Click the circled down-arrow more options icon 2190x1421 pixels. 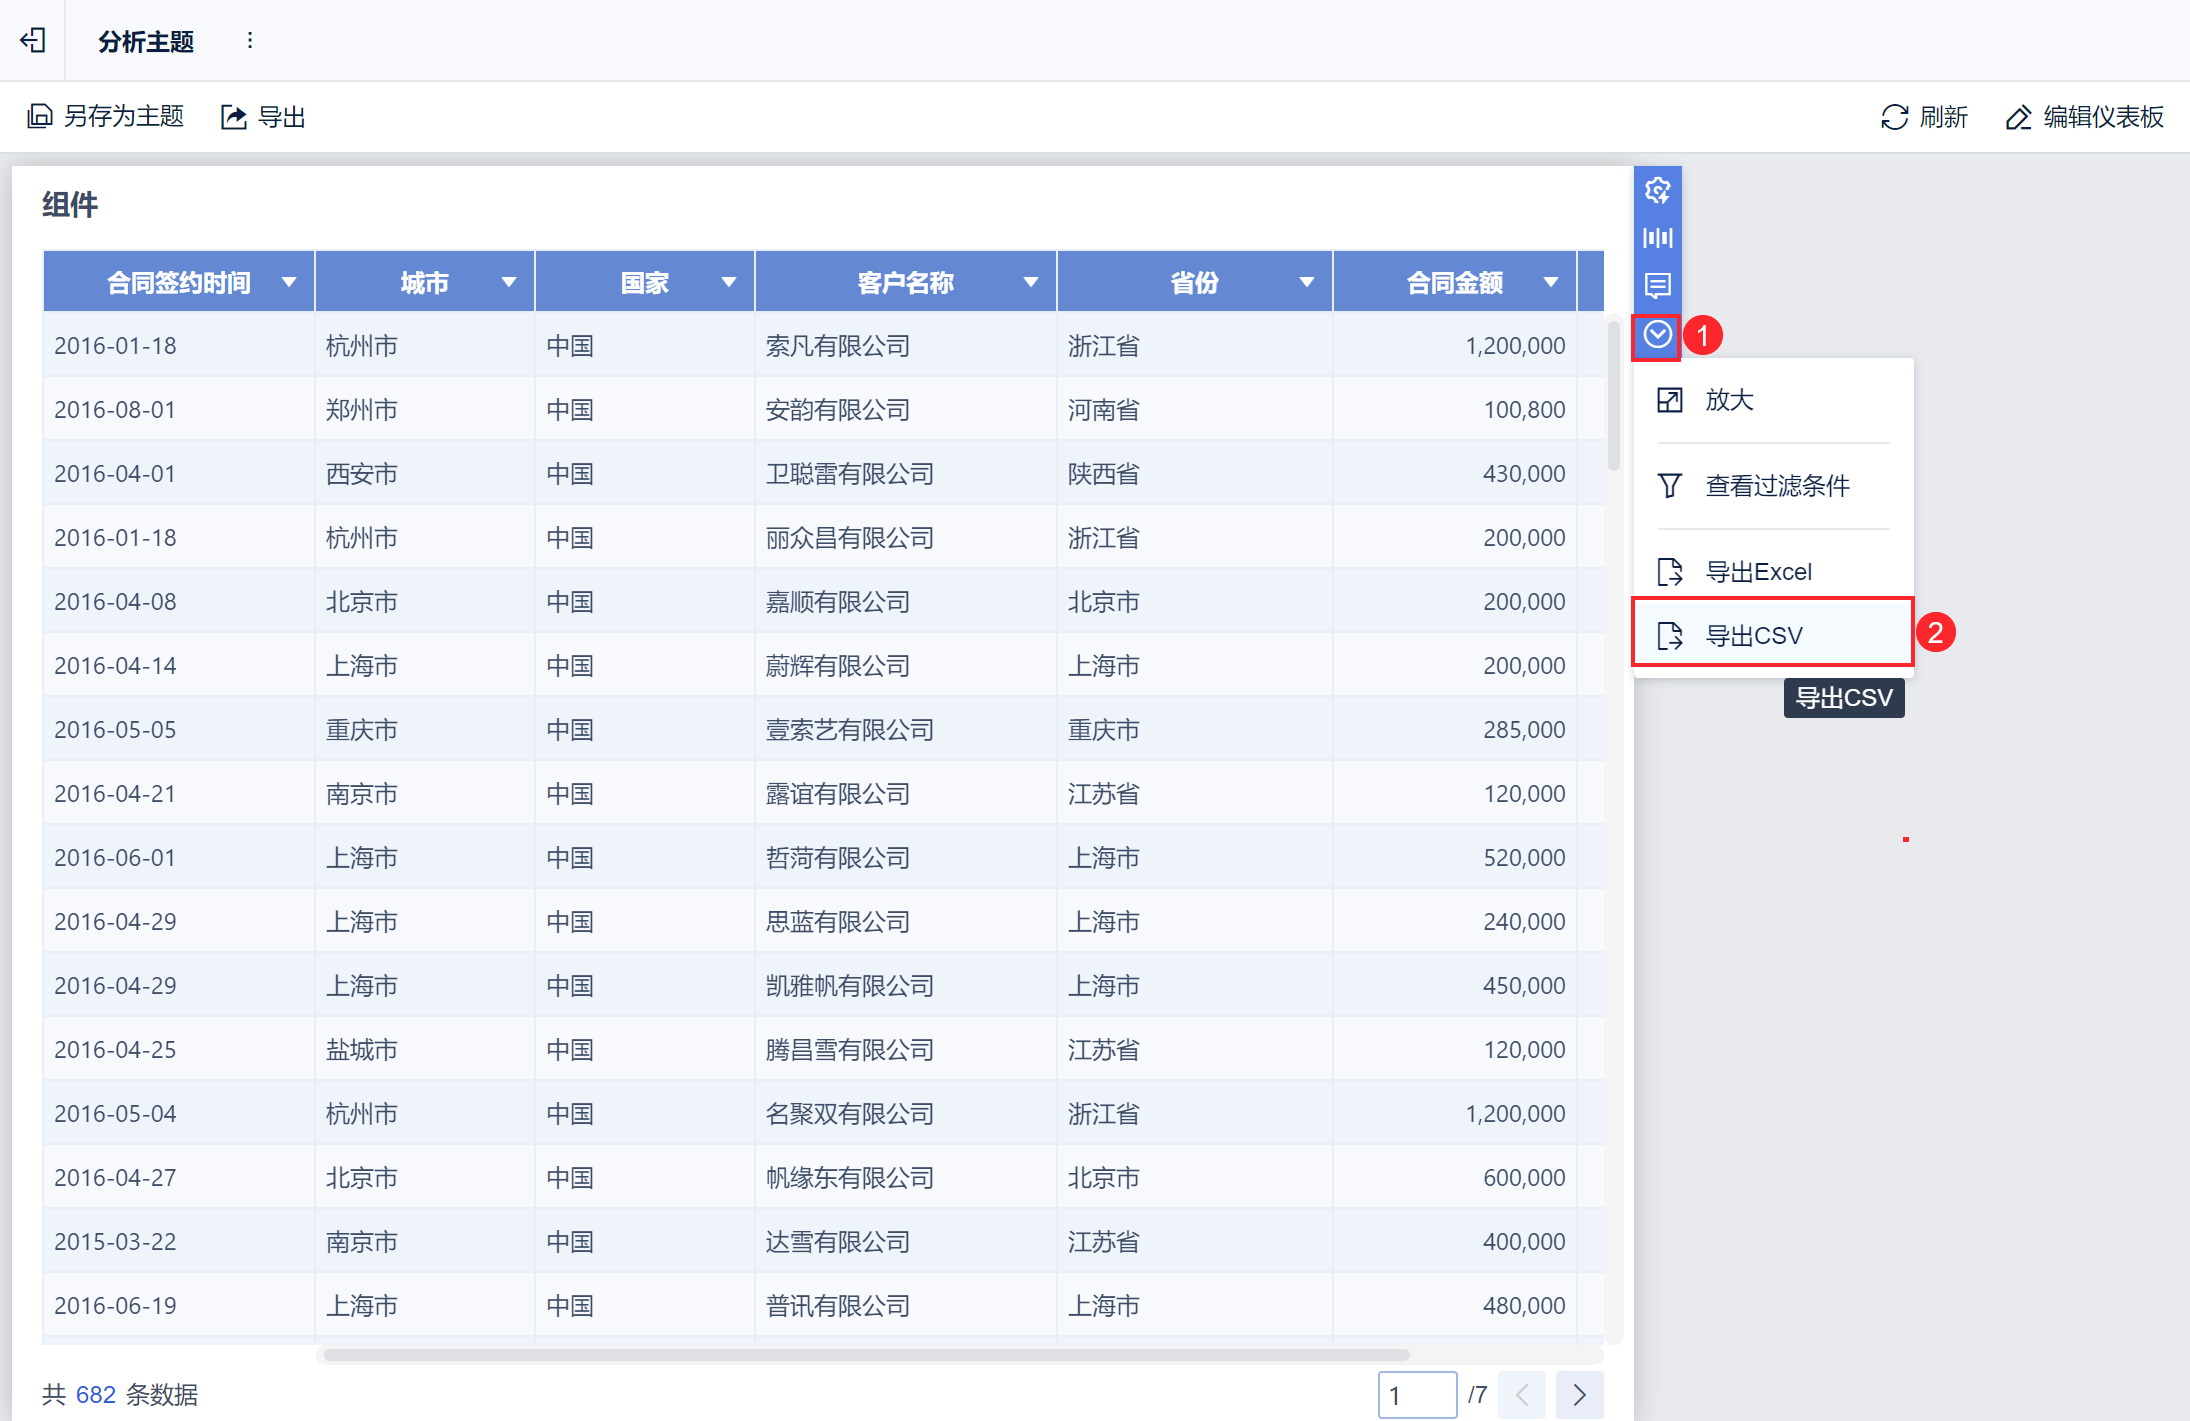(1657, 334)
